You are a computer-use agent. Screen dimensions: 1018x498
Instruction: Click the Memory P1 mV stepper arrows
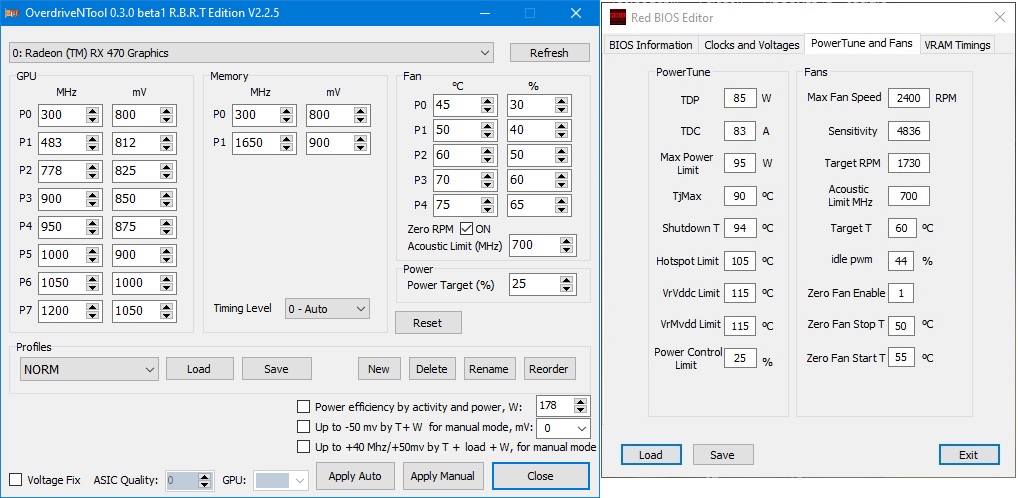point(361,143)
